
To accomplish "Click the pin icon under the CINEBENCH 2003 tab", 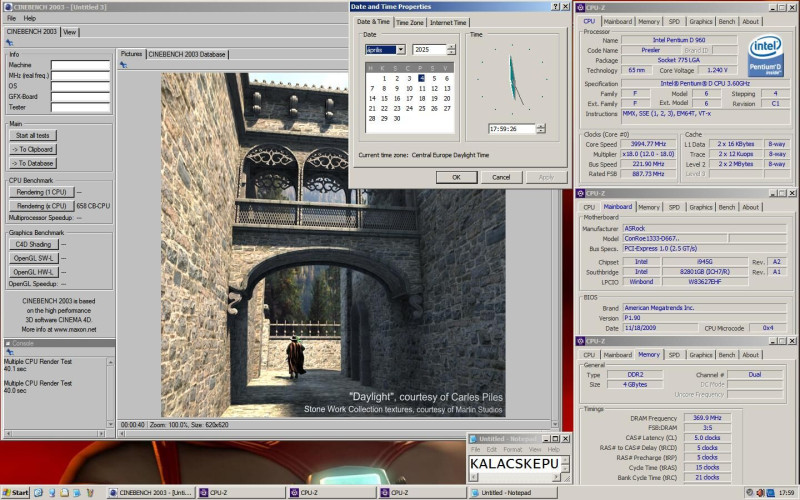I will pos(9,43).
